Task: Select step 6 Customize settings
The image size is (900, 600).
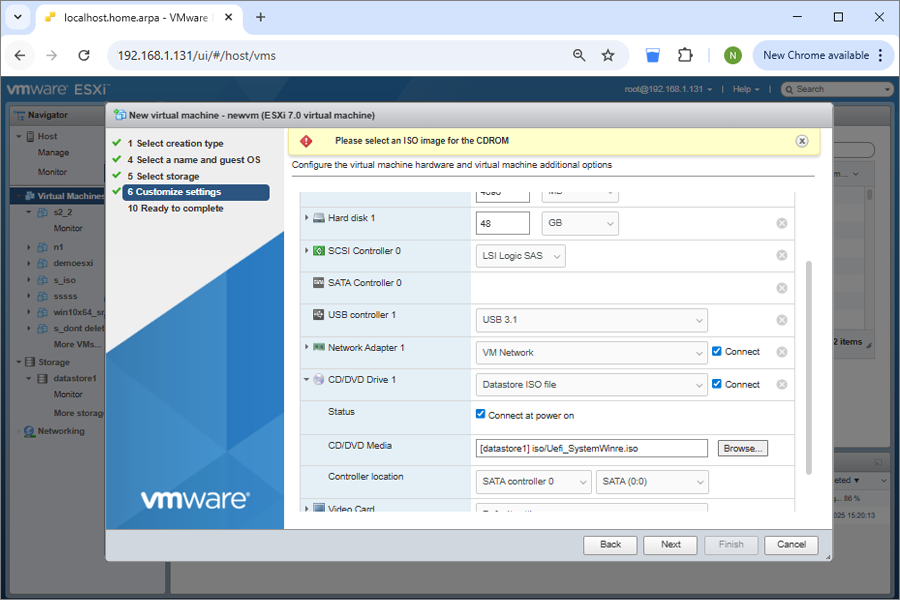Action: pyautogui.click(x=196, y=192)
